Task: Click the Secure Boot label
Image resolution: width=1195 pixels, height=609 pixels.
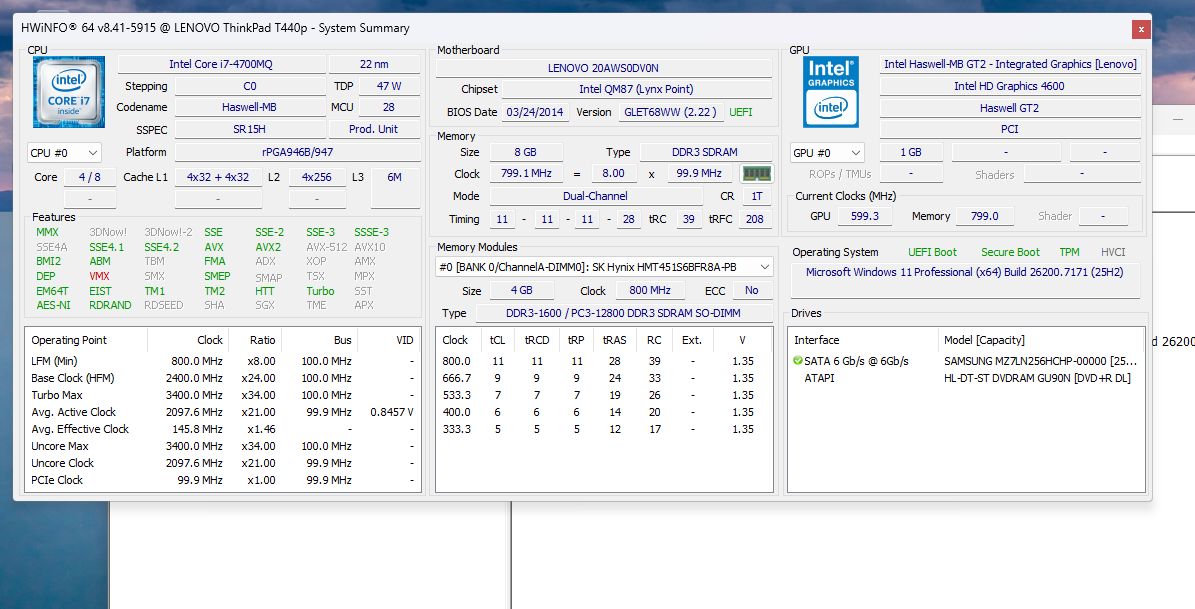Action: pyautogui.click(x=1011, y=252)
